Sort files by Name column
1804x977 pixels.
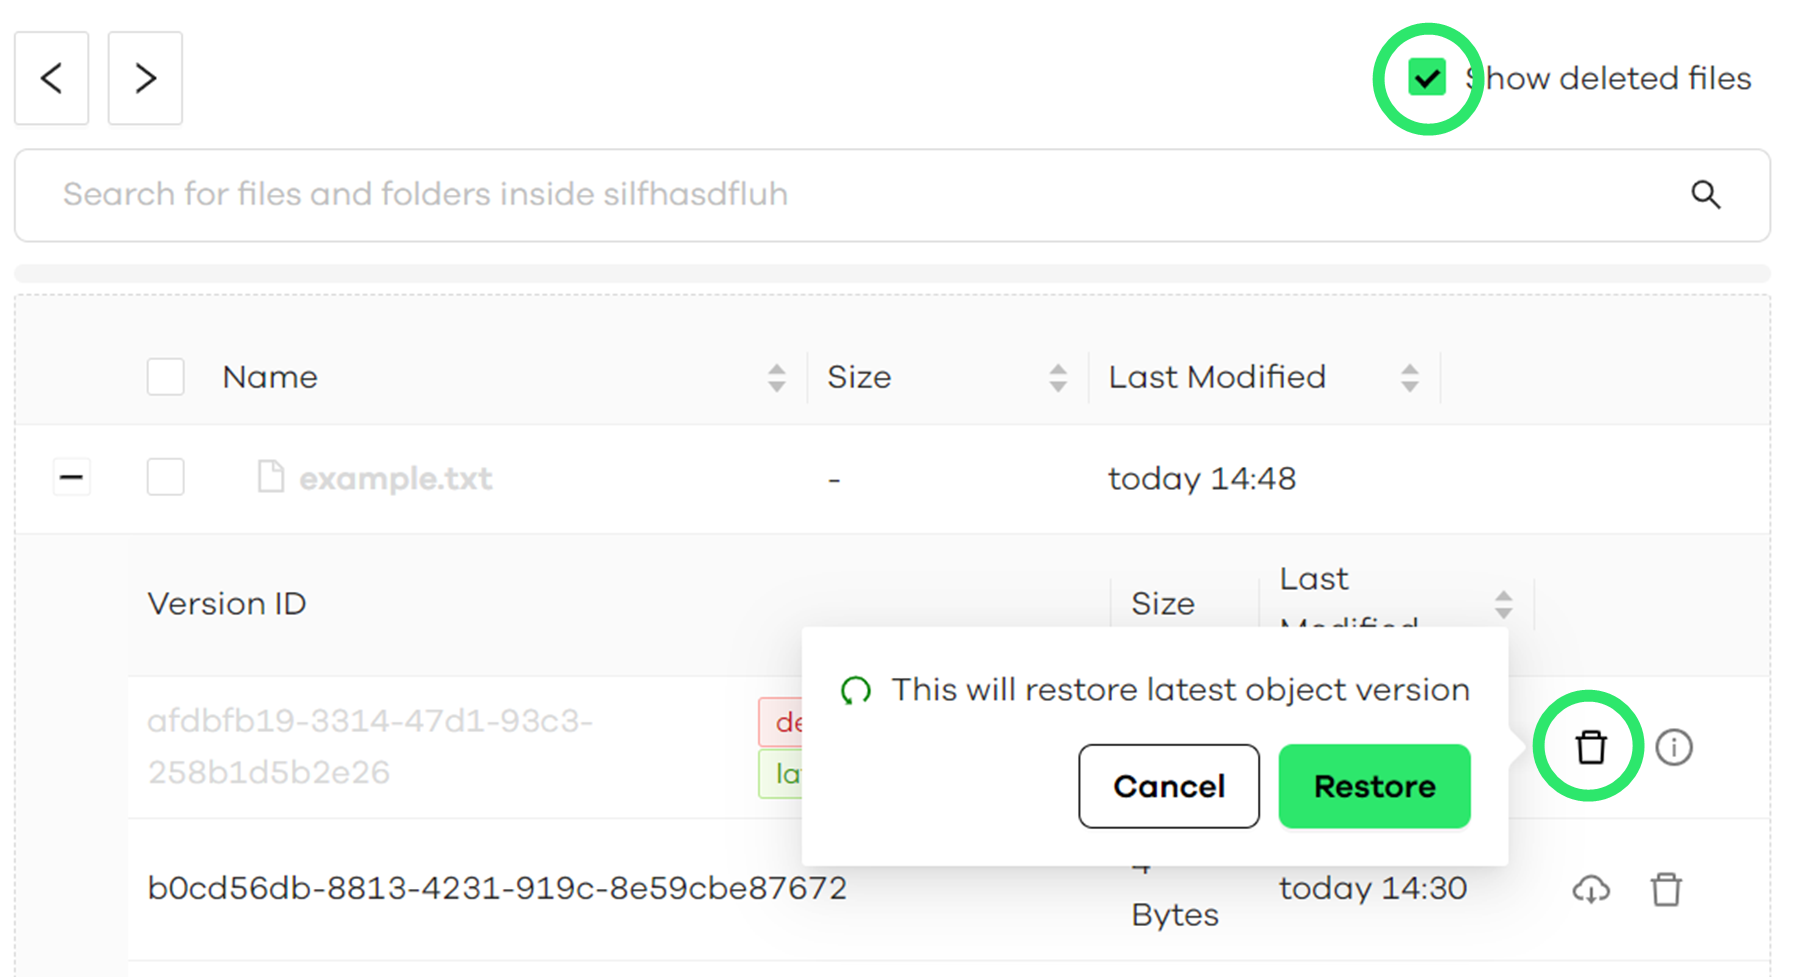(776, 377)
